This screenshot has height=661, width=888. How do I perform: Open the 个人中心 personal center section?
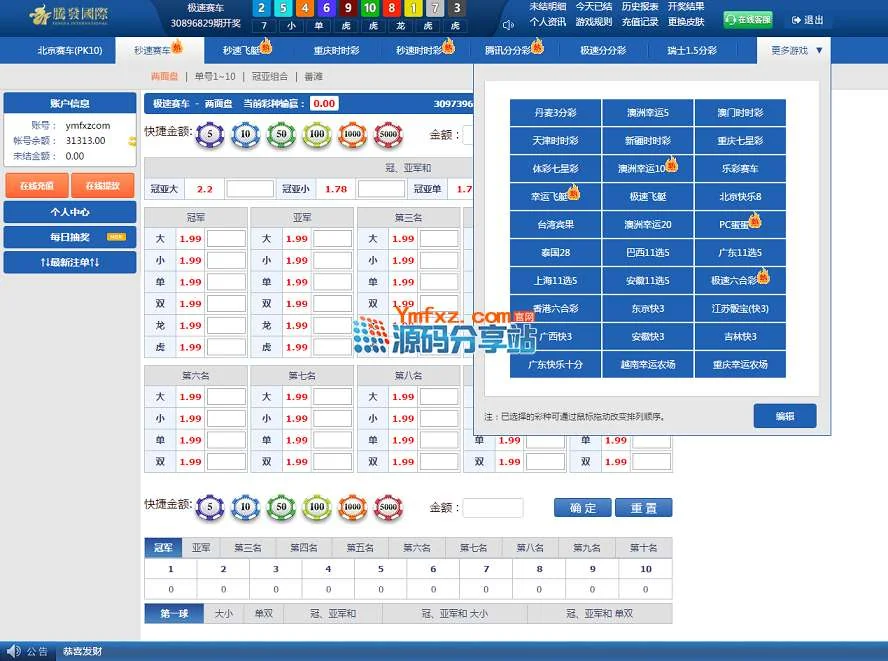point(70,212)
